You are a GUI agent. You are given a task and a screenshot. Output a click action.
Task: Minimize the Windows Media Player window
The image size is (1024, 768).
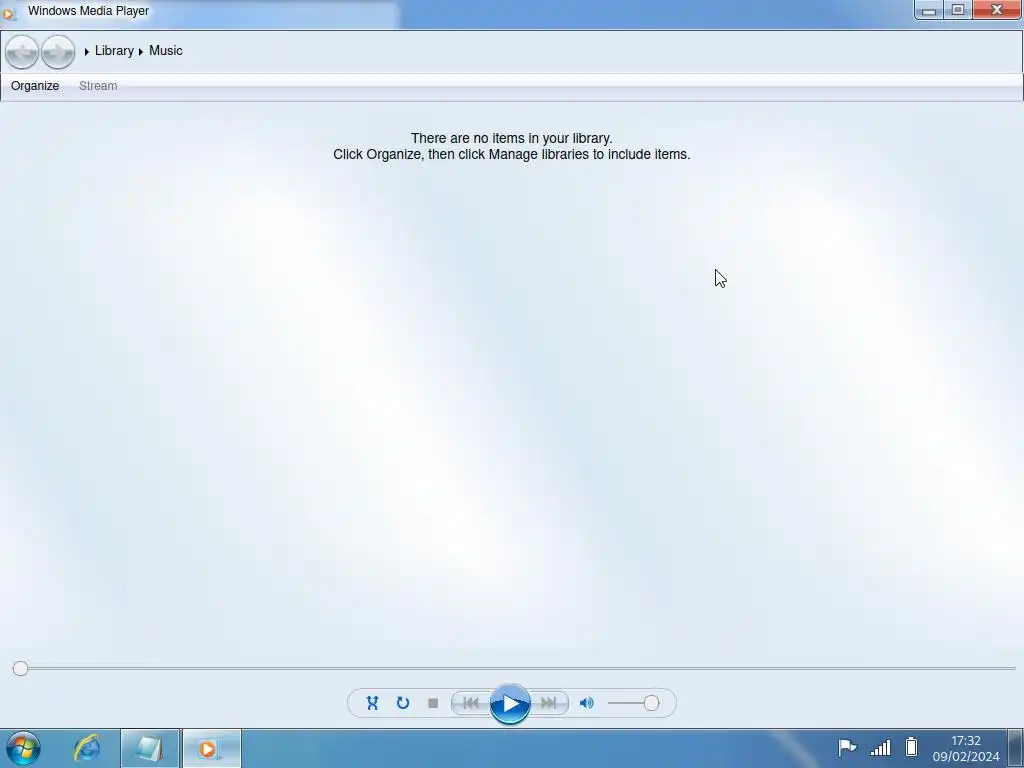click(x=929, y=10)
